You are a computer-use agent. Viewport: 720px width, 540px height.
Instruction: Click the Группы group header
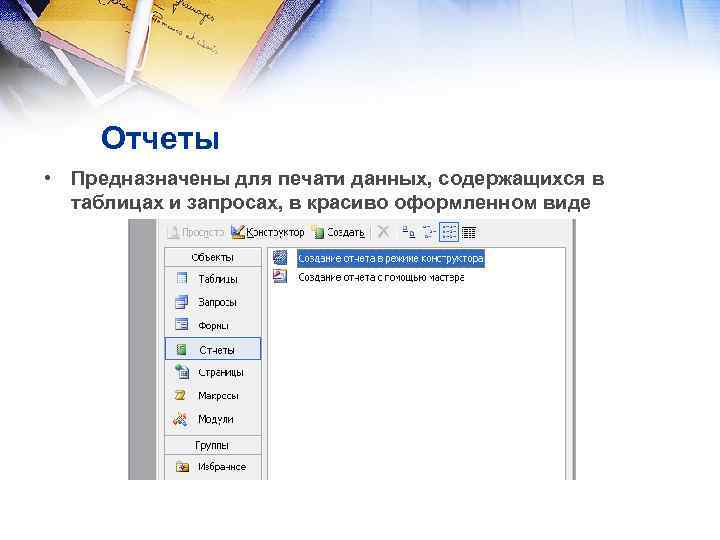click(213, 445)
